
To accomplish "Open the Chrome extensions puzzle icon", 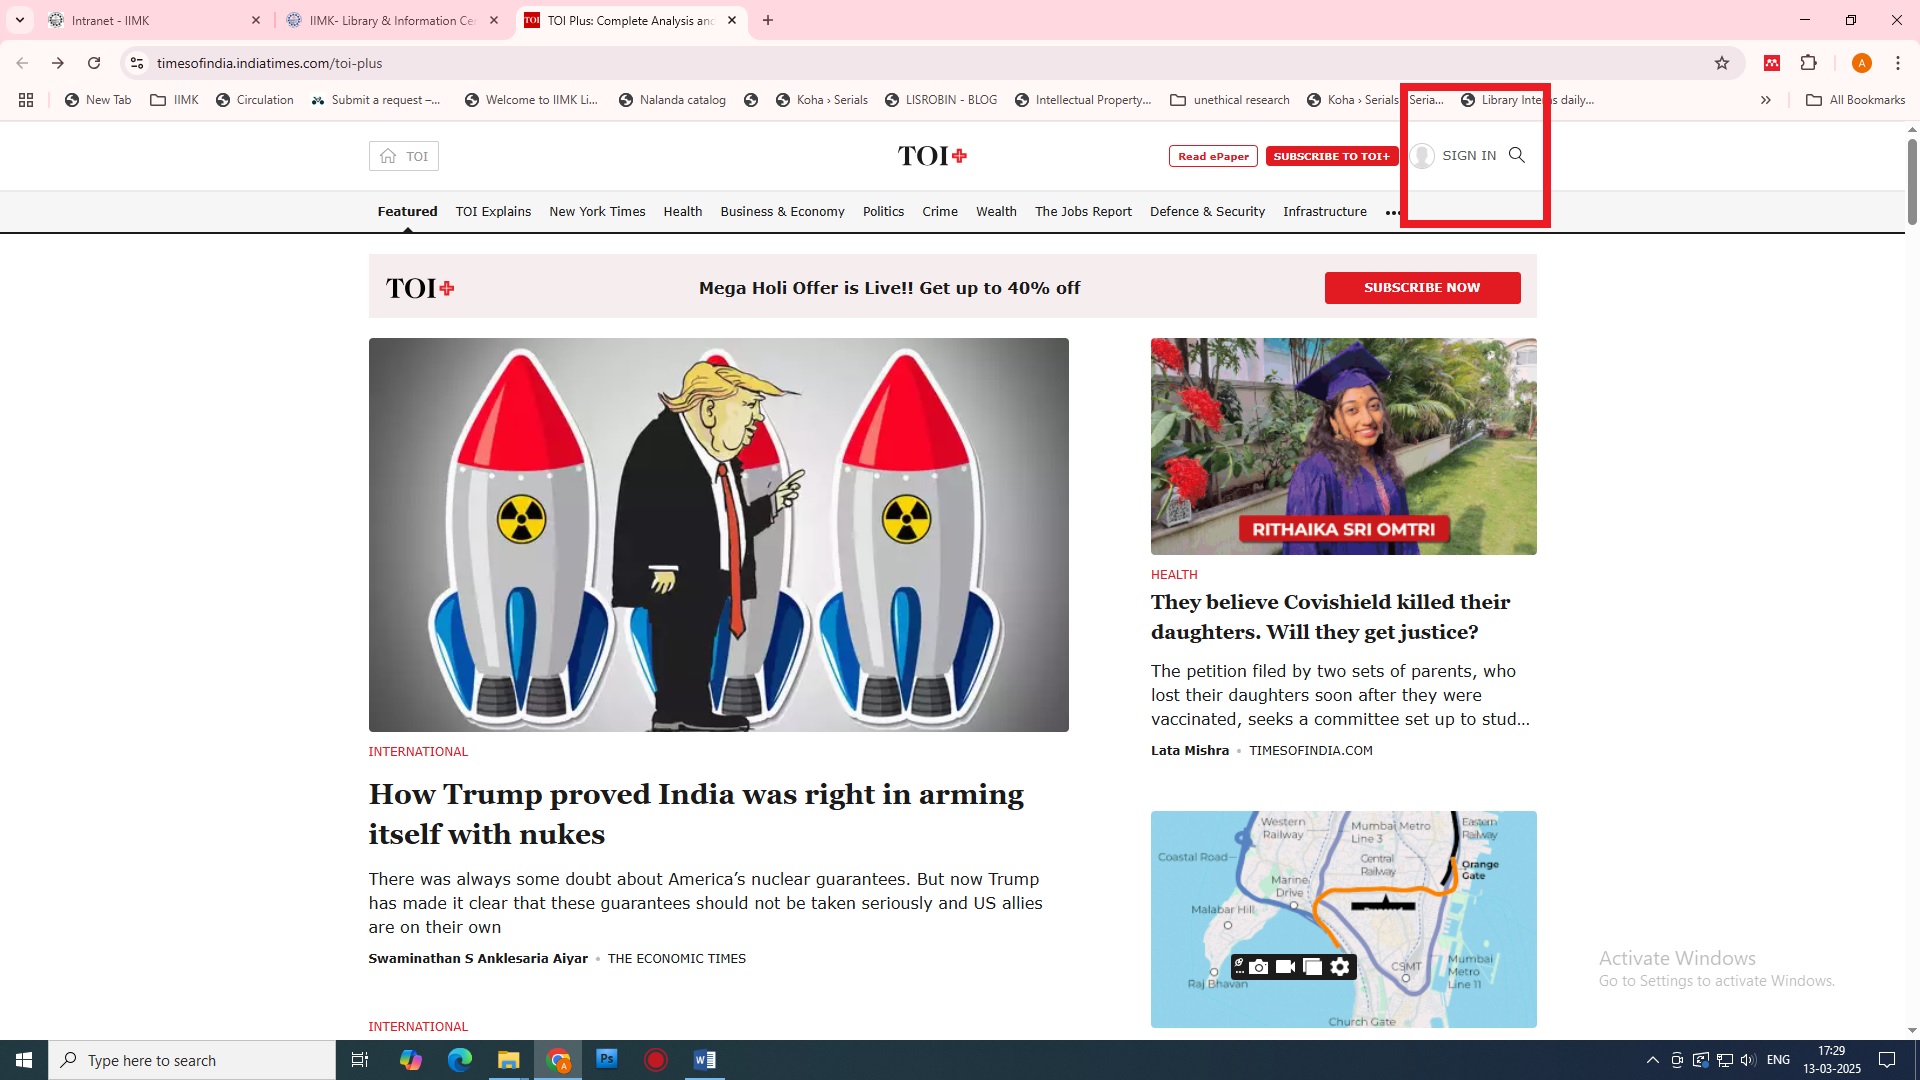I will 1808,63.
